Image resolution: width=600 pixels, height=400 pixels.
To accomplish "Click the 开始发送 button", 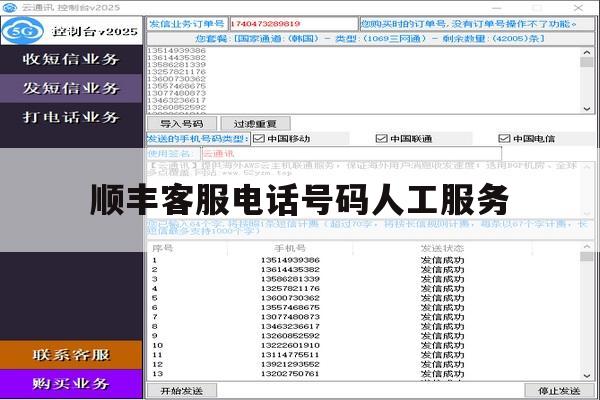I will tap(182, 391).
